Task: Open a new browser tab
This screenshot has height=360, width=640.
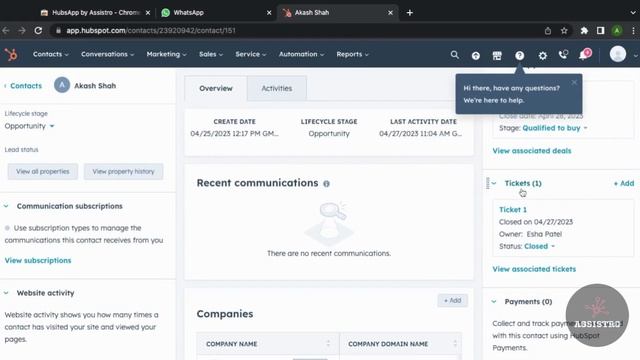Action: [x=409, y=13]
